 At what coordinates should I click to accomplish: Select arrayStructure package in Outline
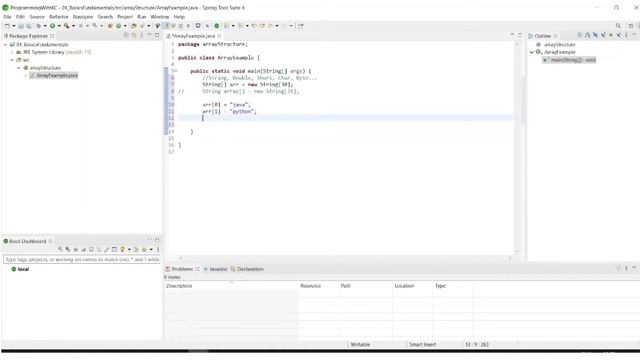coord(556,44)
